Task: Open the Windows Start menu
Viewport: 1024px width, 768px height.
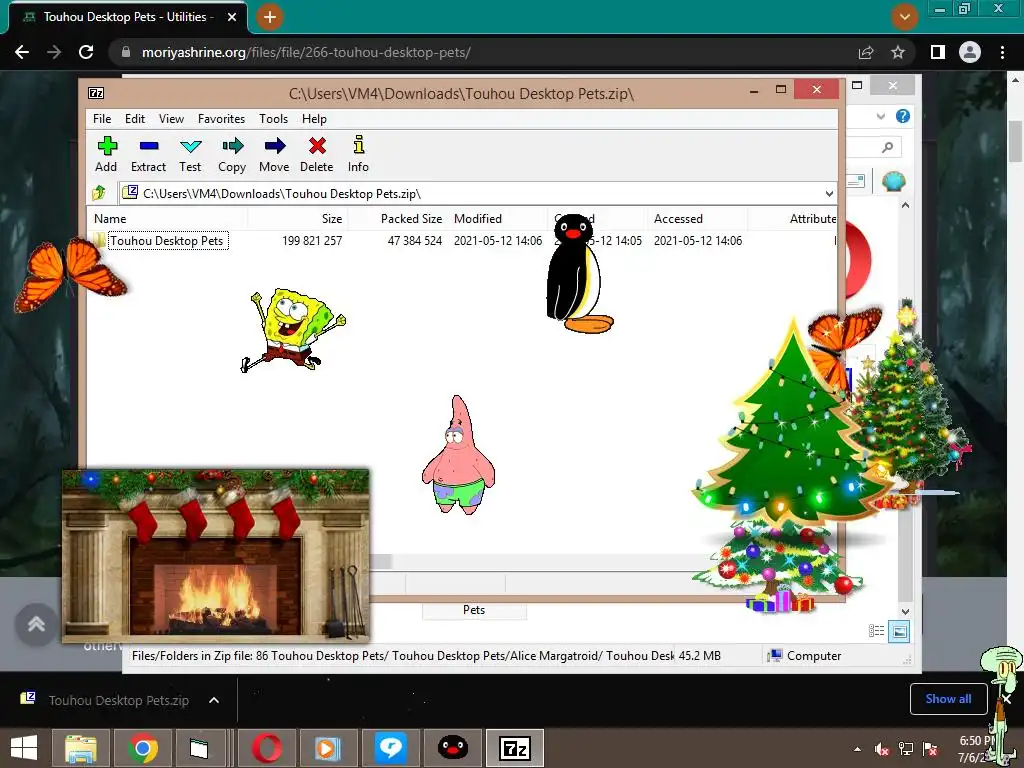Action: [x=24, y=748]
